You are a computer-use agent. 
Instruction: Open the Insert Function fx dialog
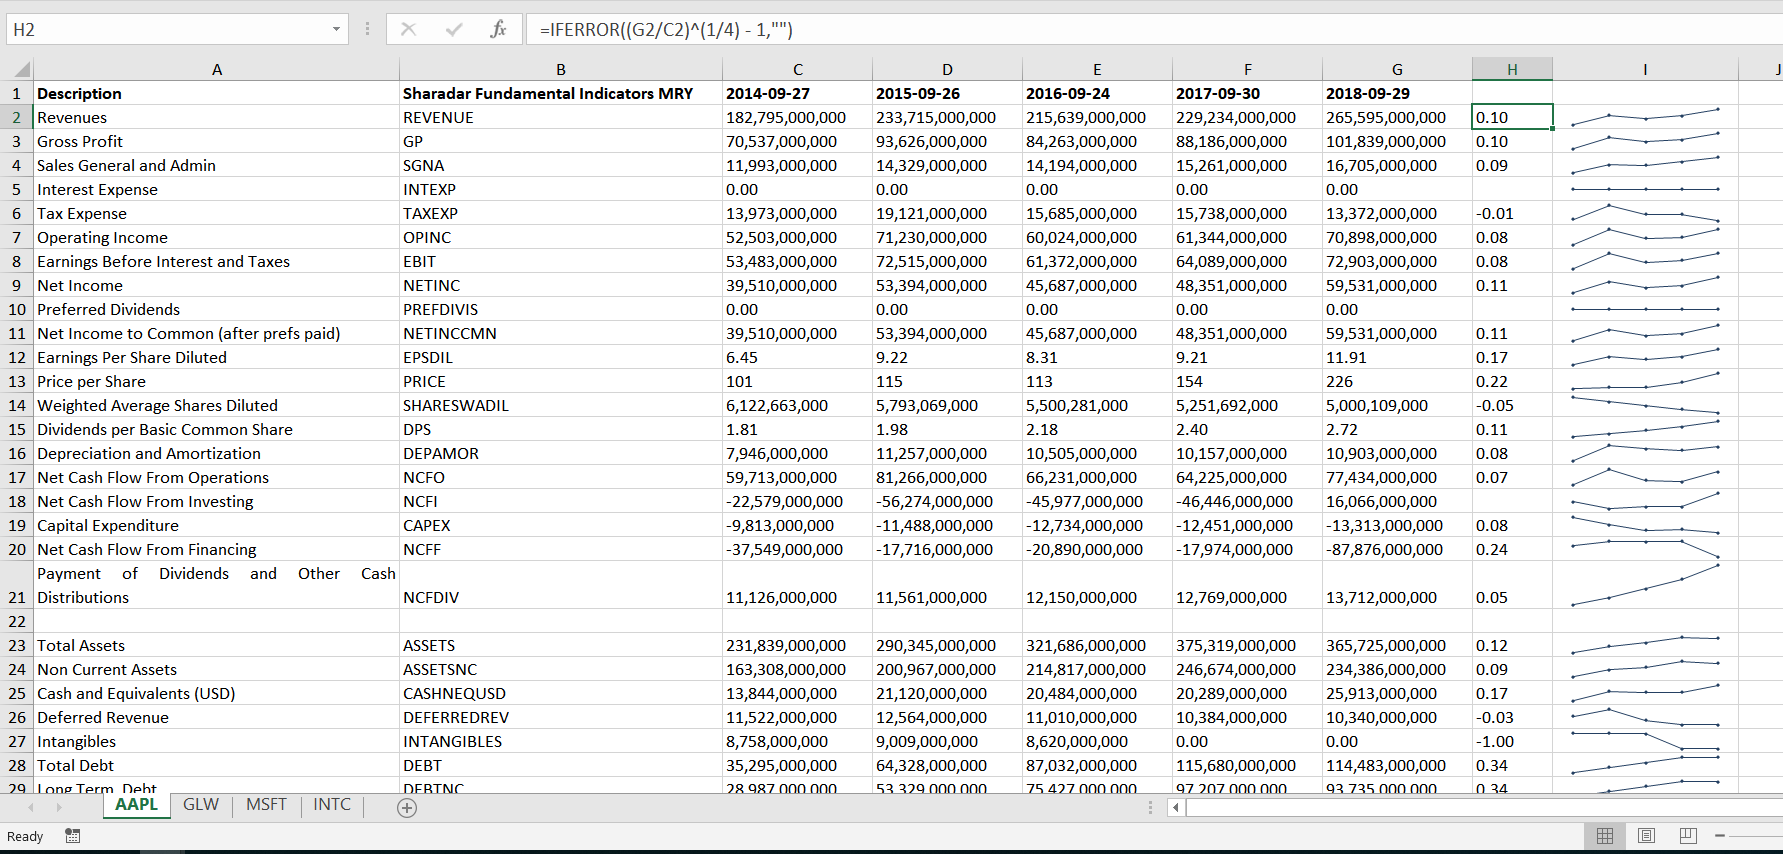498,29
